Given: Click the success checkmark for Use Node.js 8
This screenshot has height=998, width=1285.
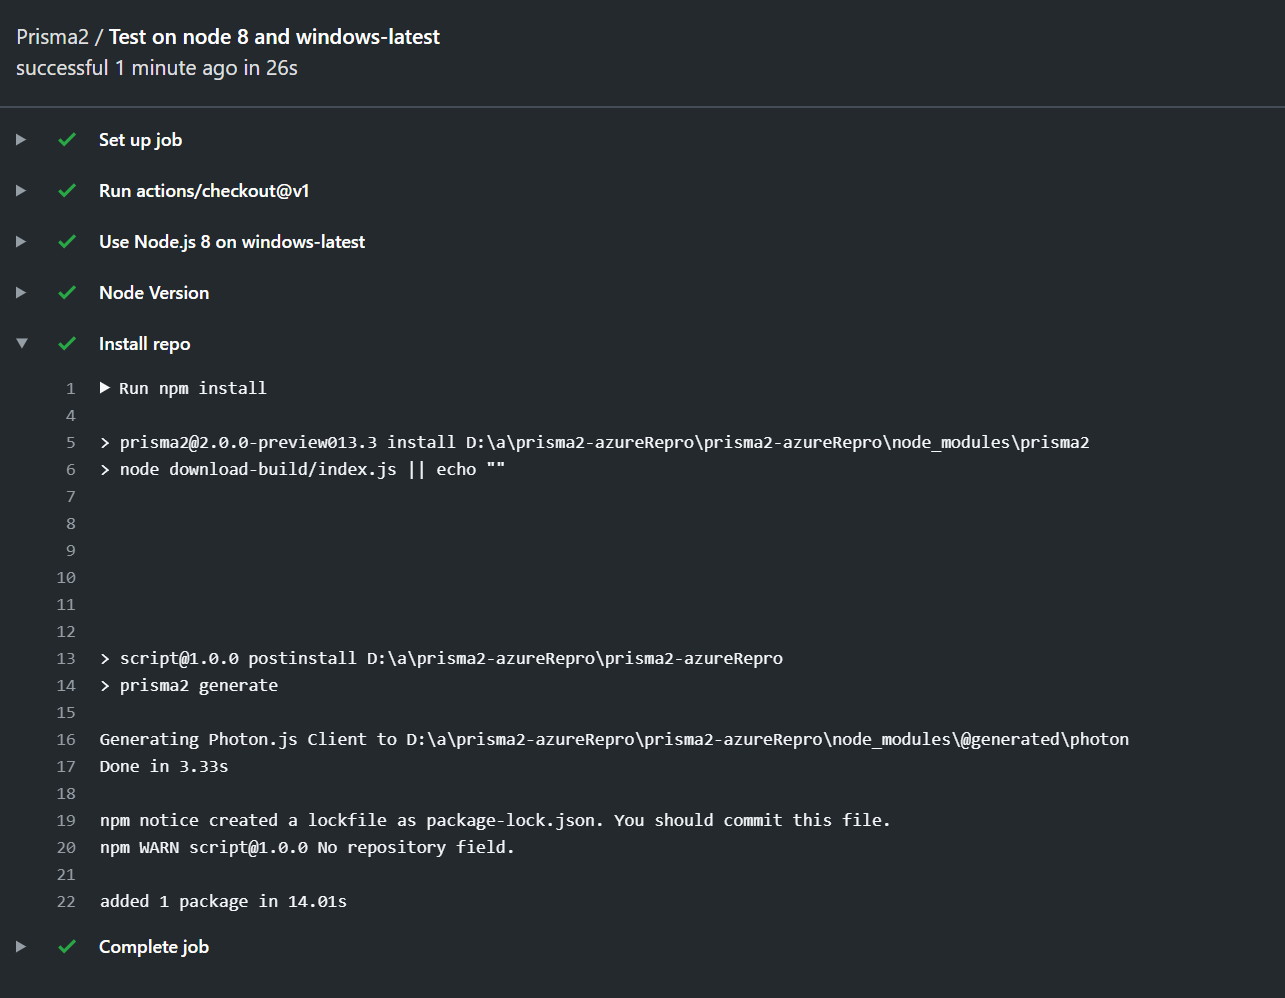Looking at the screenshot, I should click(x=66, y=241).
